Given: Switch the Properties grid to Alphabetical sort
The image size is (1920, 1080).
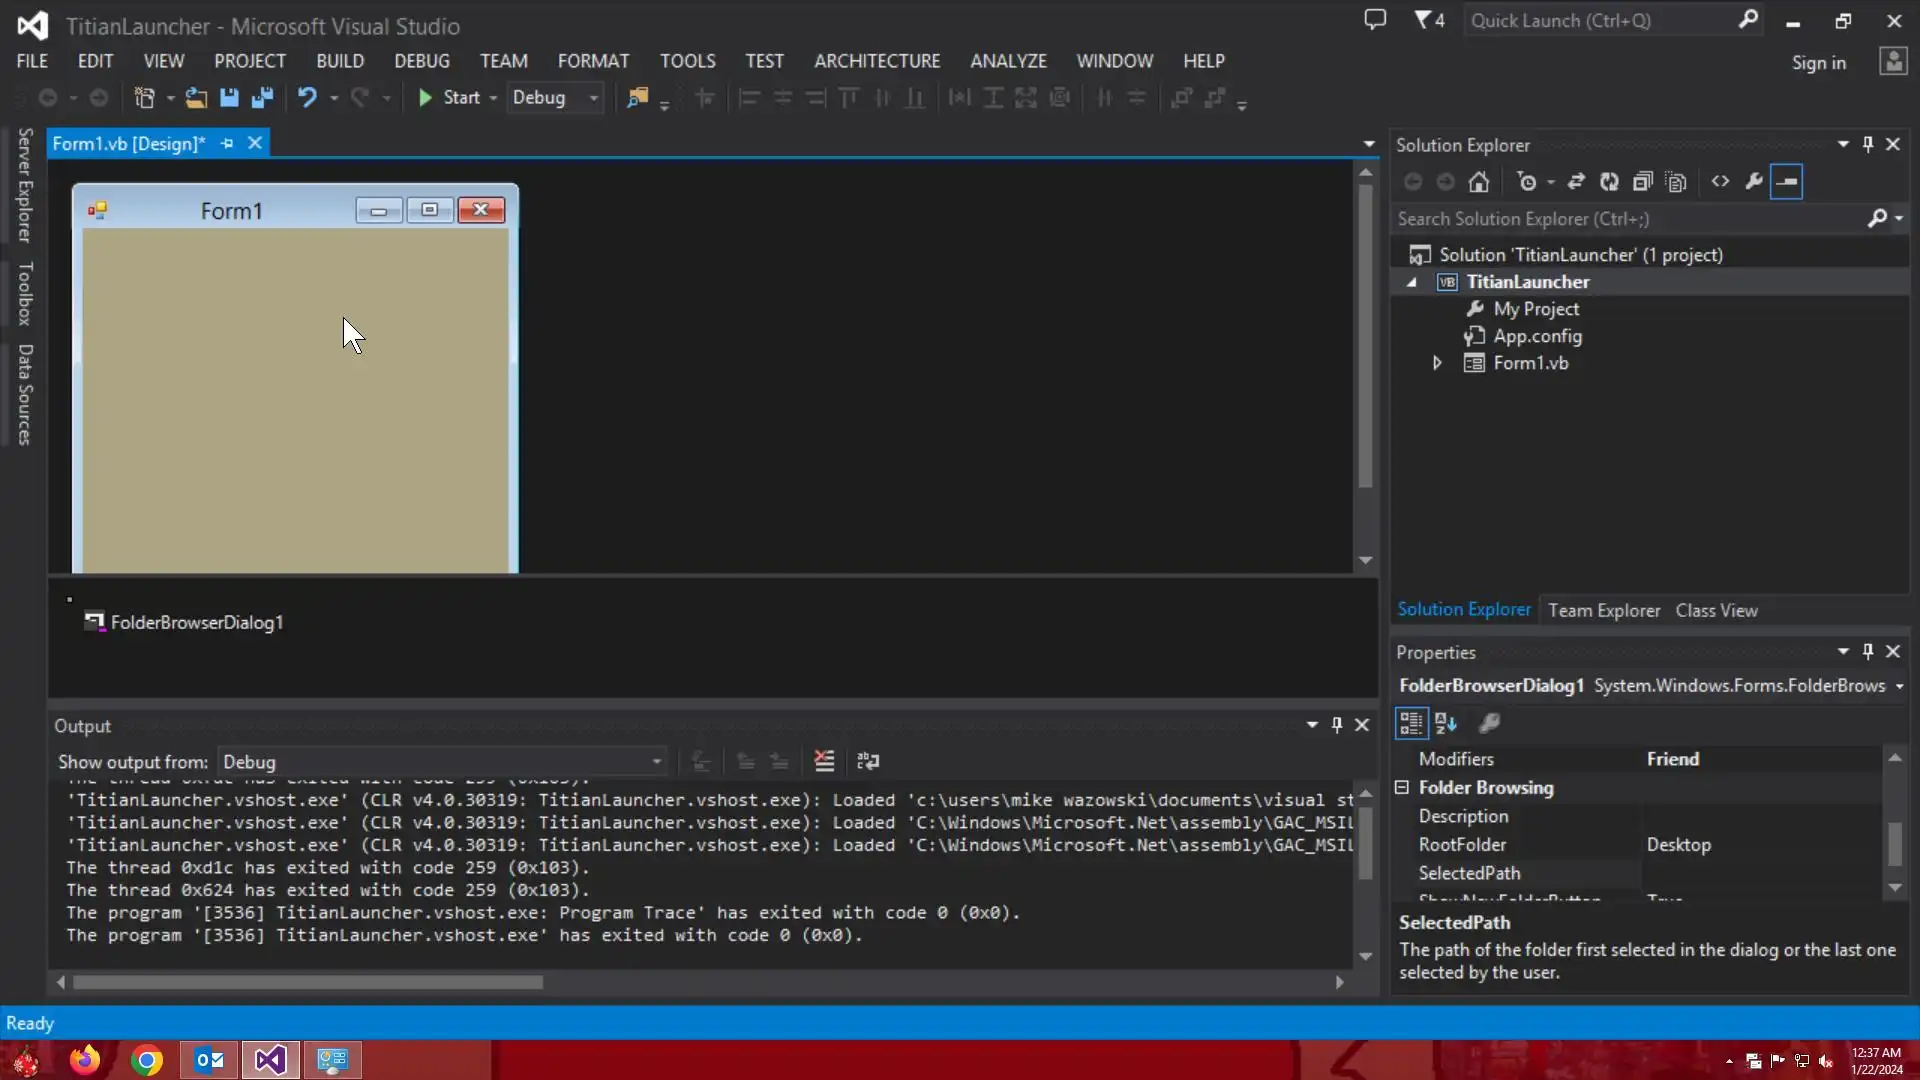Looking at the screenshot, I should click(x=1446, y=723).
